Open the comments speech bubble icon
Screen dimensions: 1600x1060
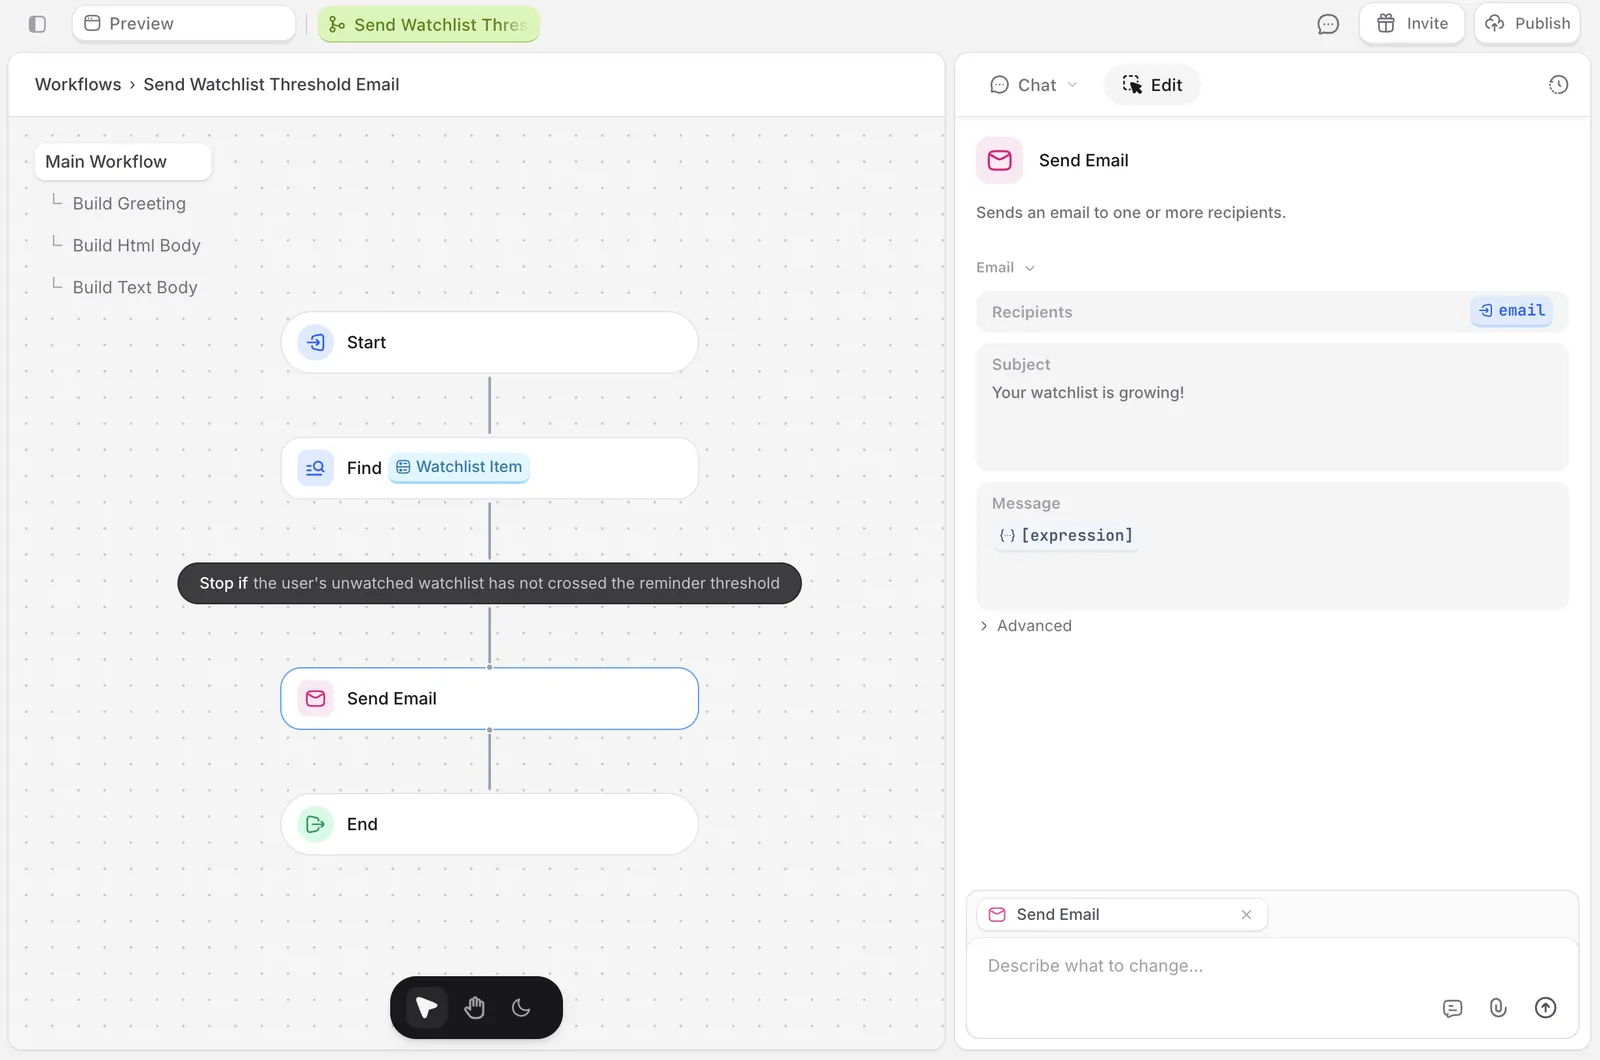tap(1328, 24)
